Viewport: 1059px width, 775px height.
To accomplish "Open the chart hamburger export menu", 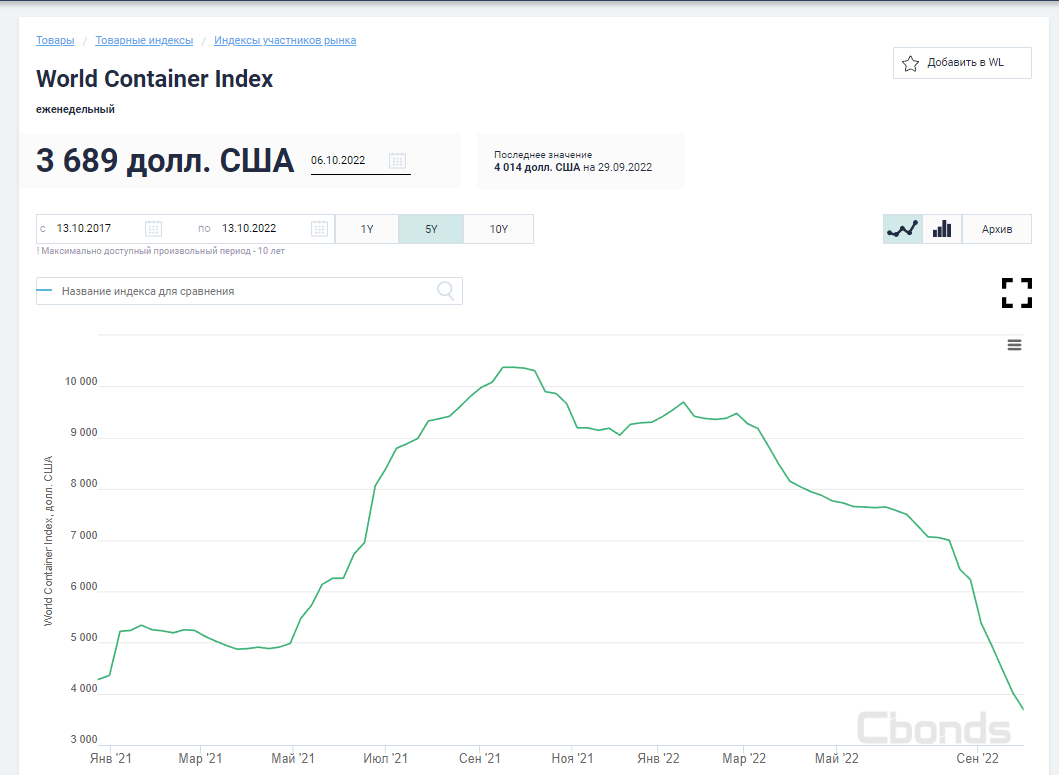I will [1014, 345].
